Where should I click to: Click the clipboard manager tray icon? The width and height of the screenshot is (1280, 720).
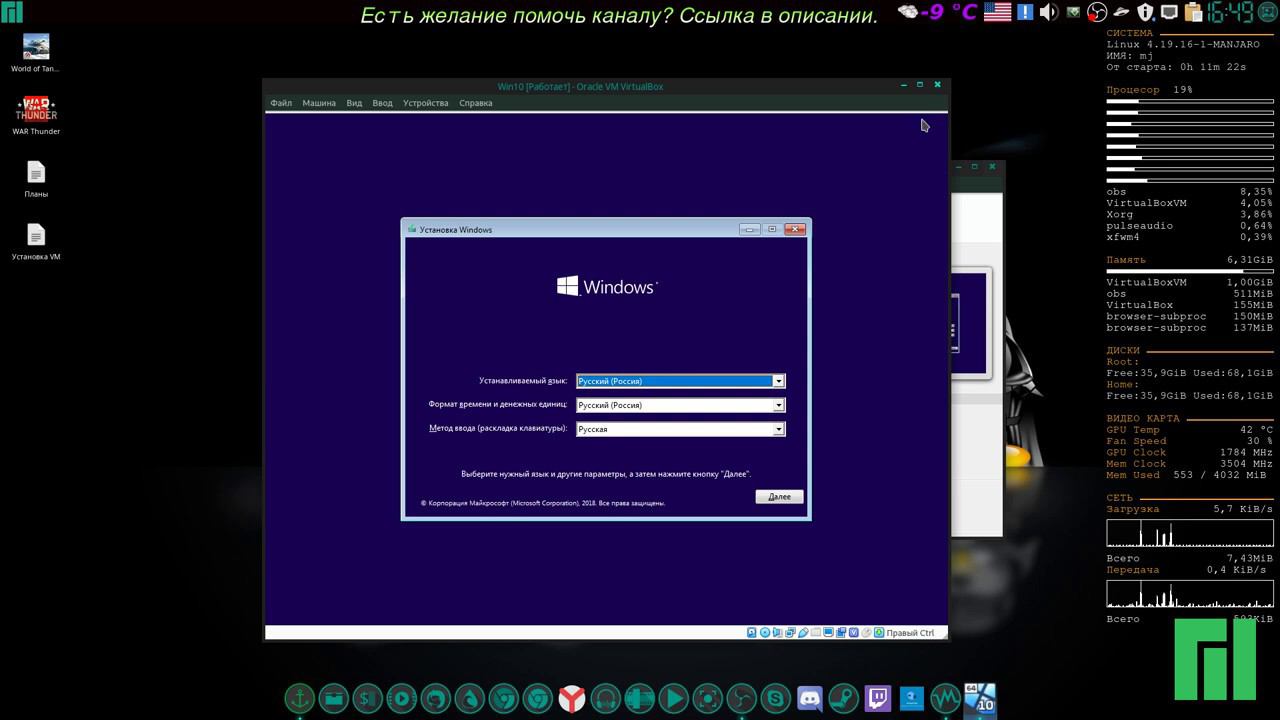pos(1193,12)
